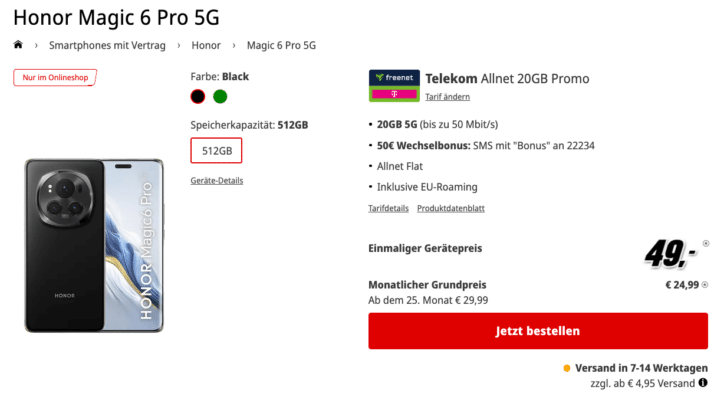This screenshot has height=400, width=714.
Task: Click Tarif ändern link
Action: coord(447,97)
